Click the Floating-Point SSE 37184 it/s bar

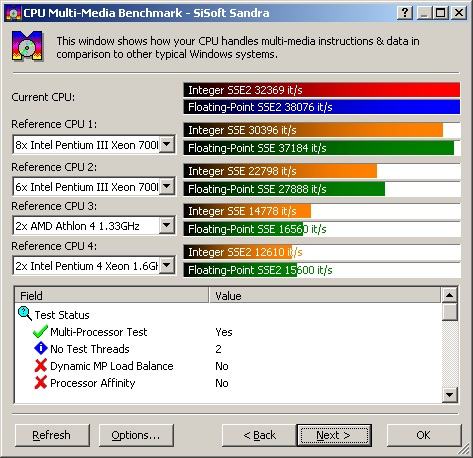(319, 148)
